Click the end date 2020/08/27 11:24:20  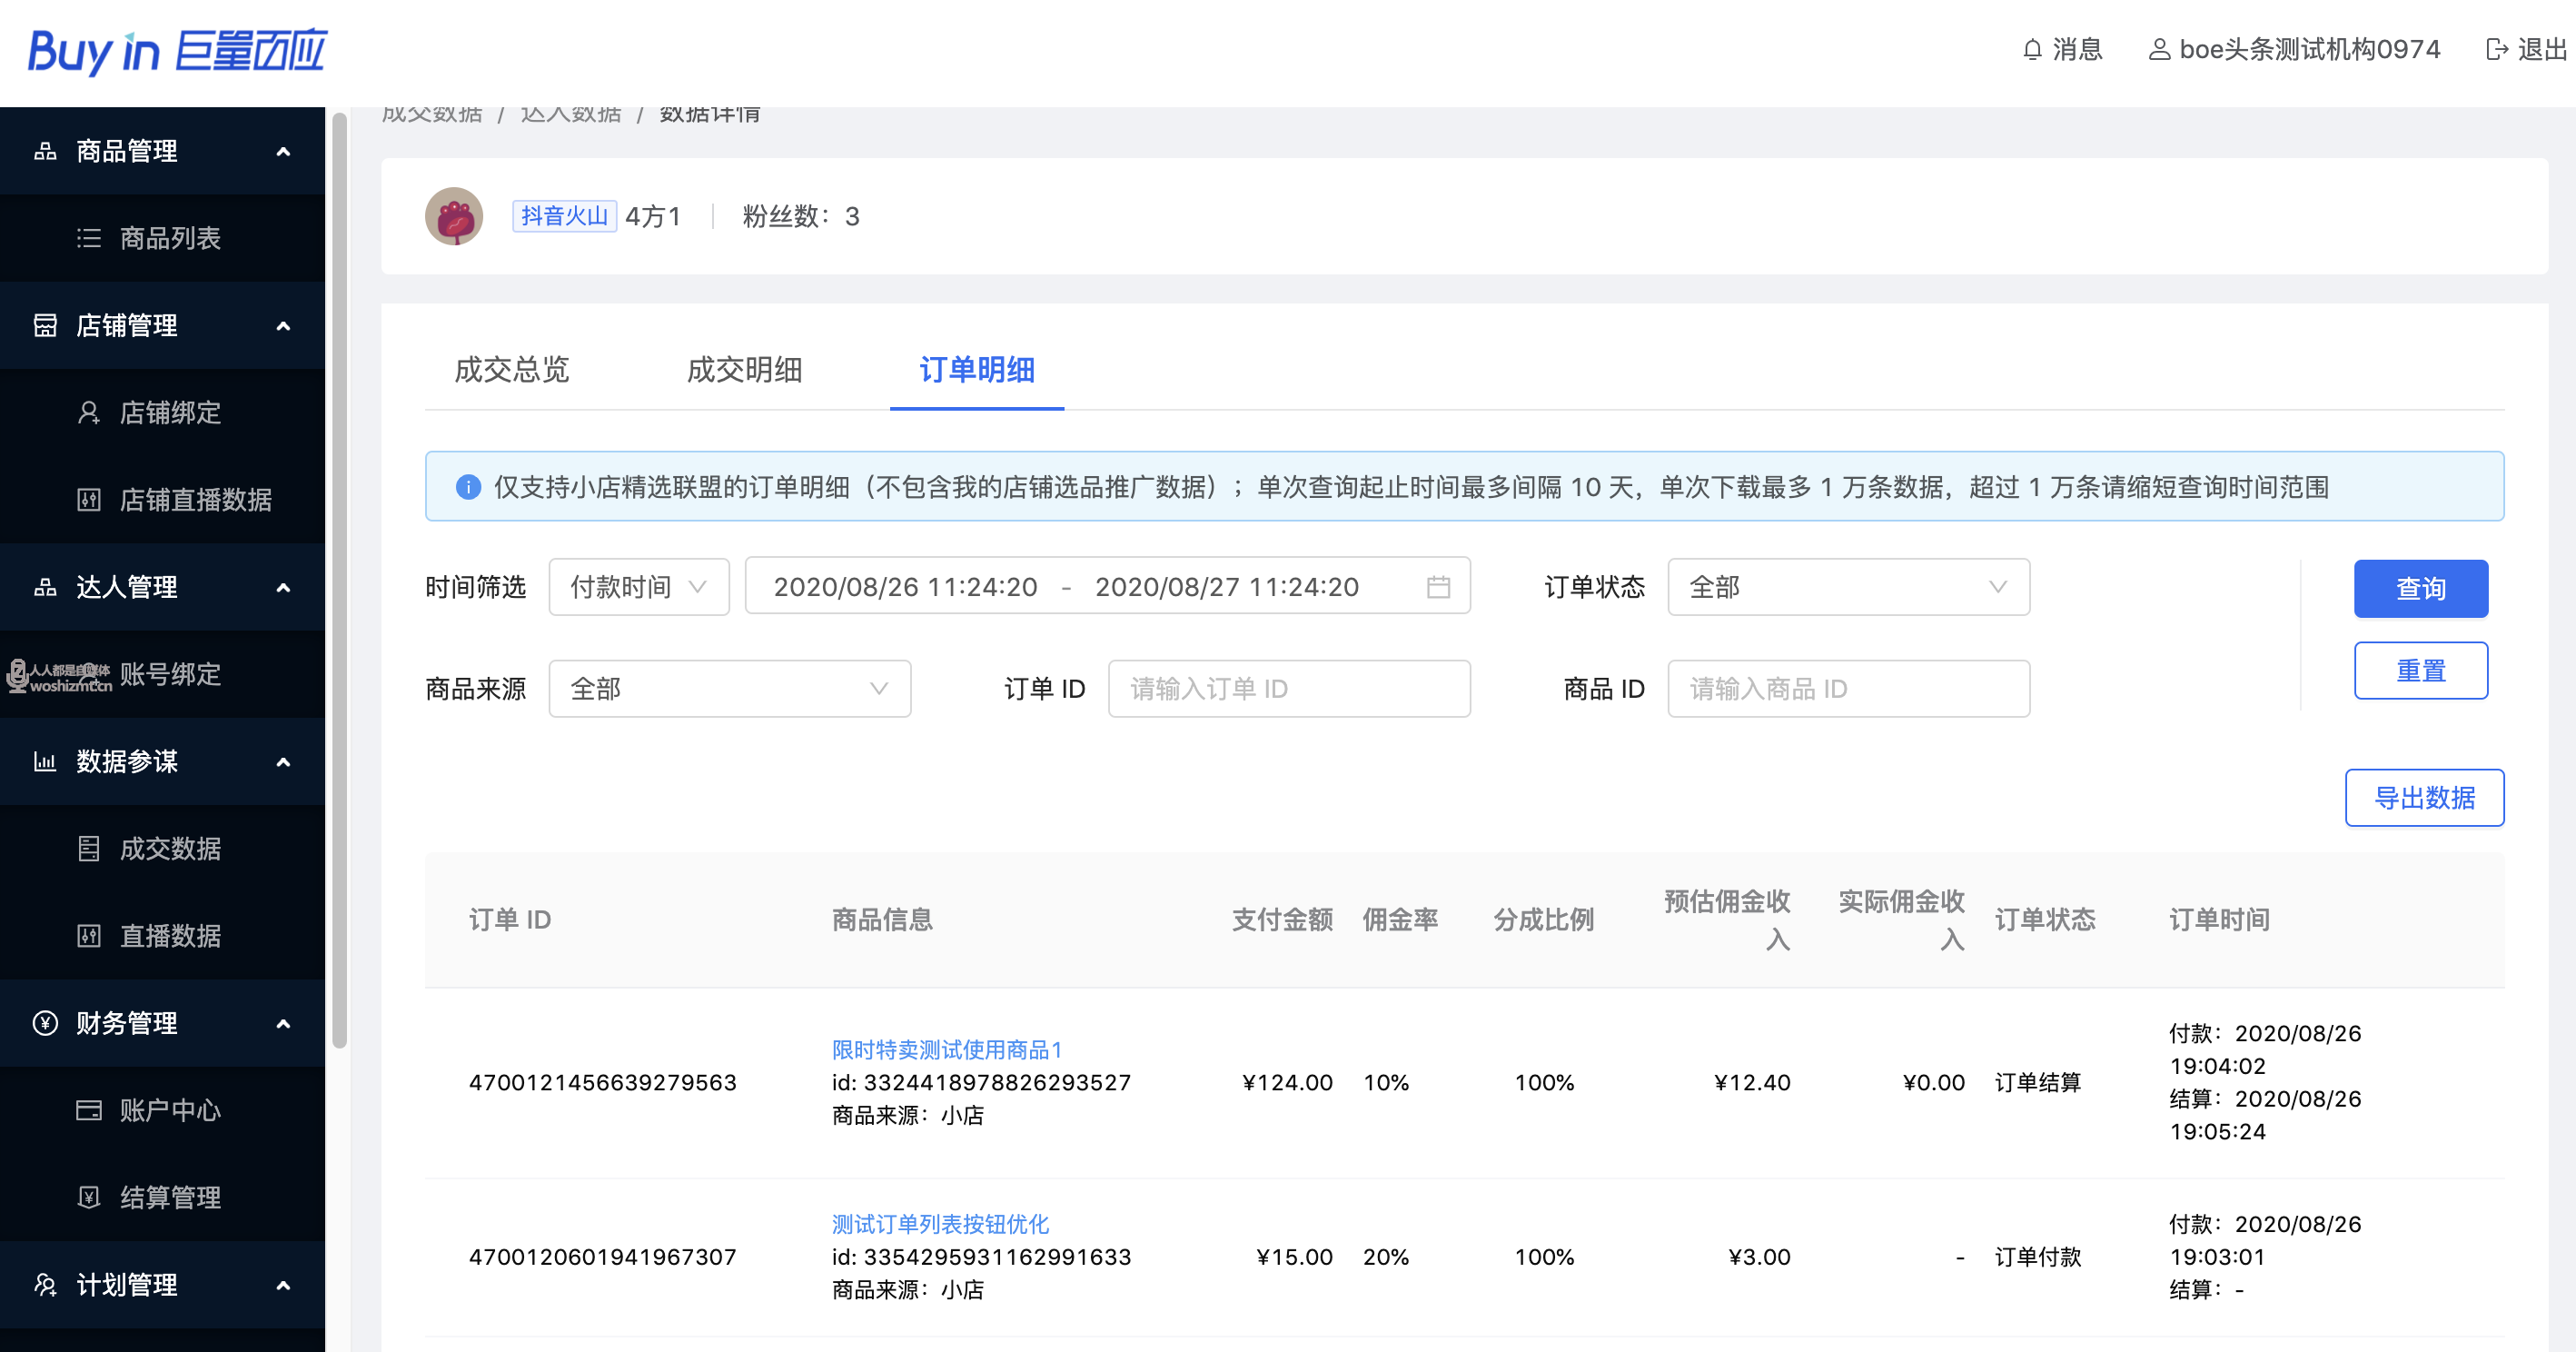(1226, 587)
